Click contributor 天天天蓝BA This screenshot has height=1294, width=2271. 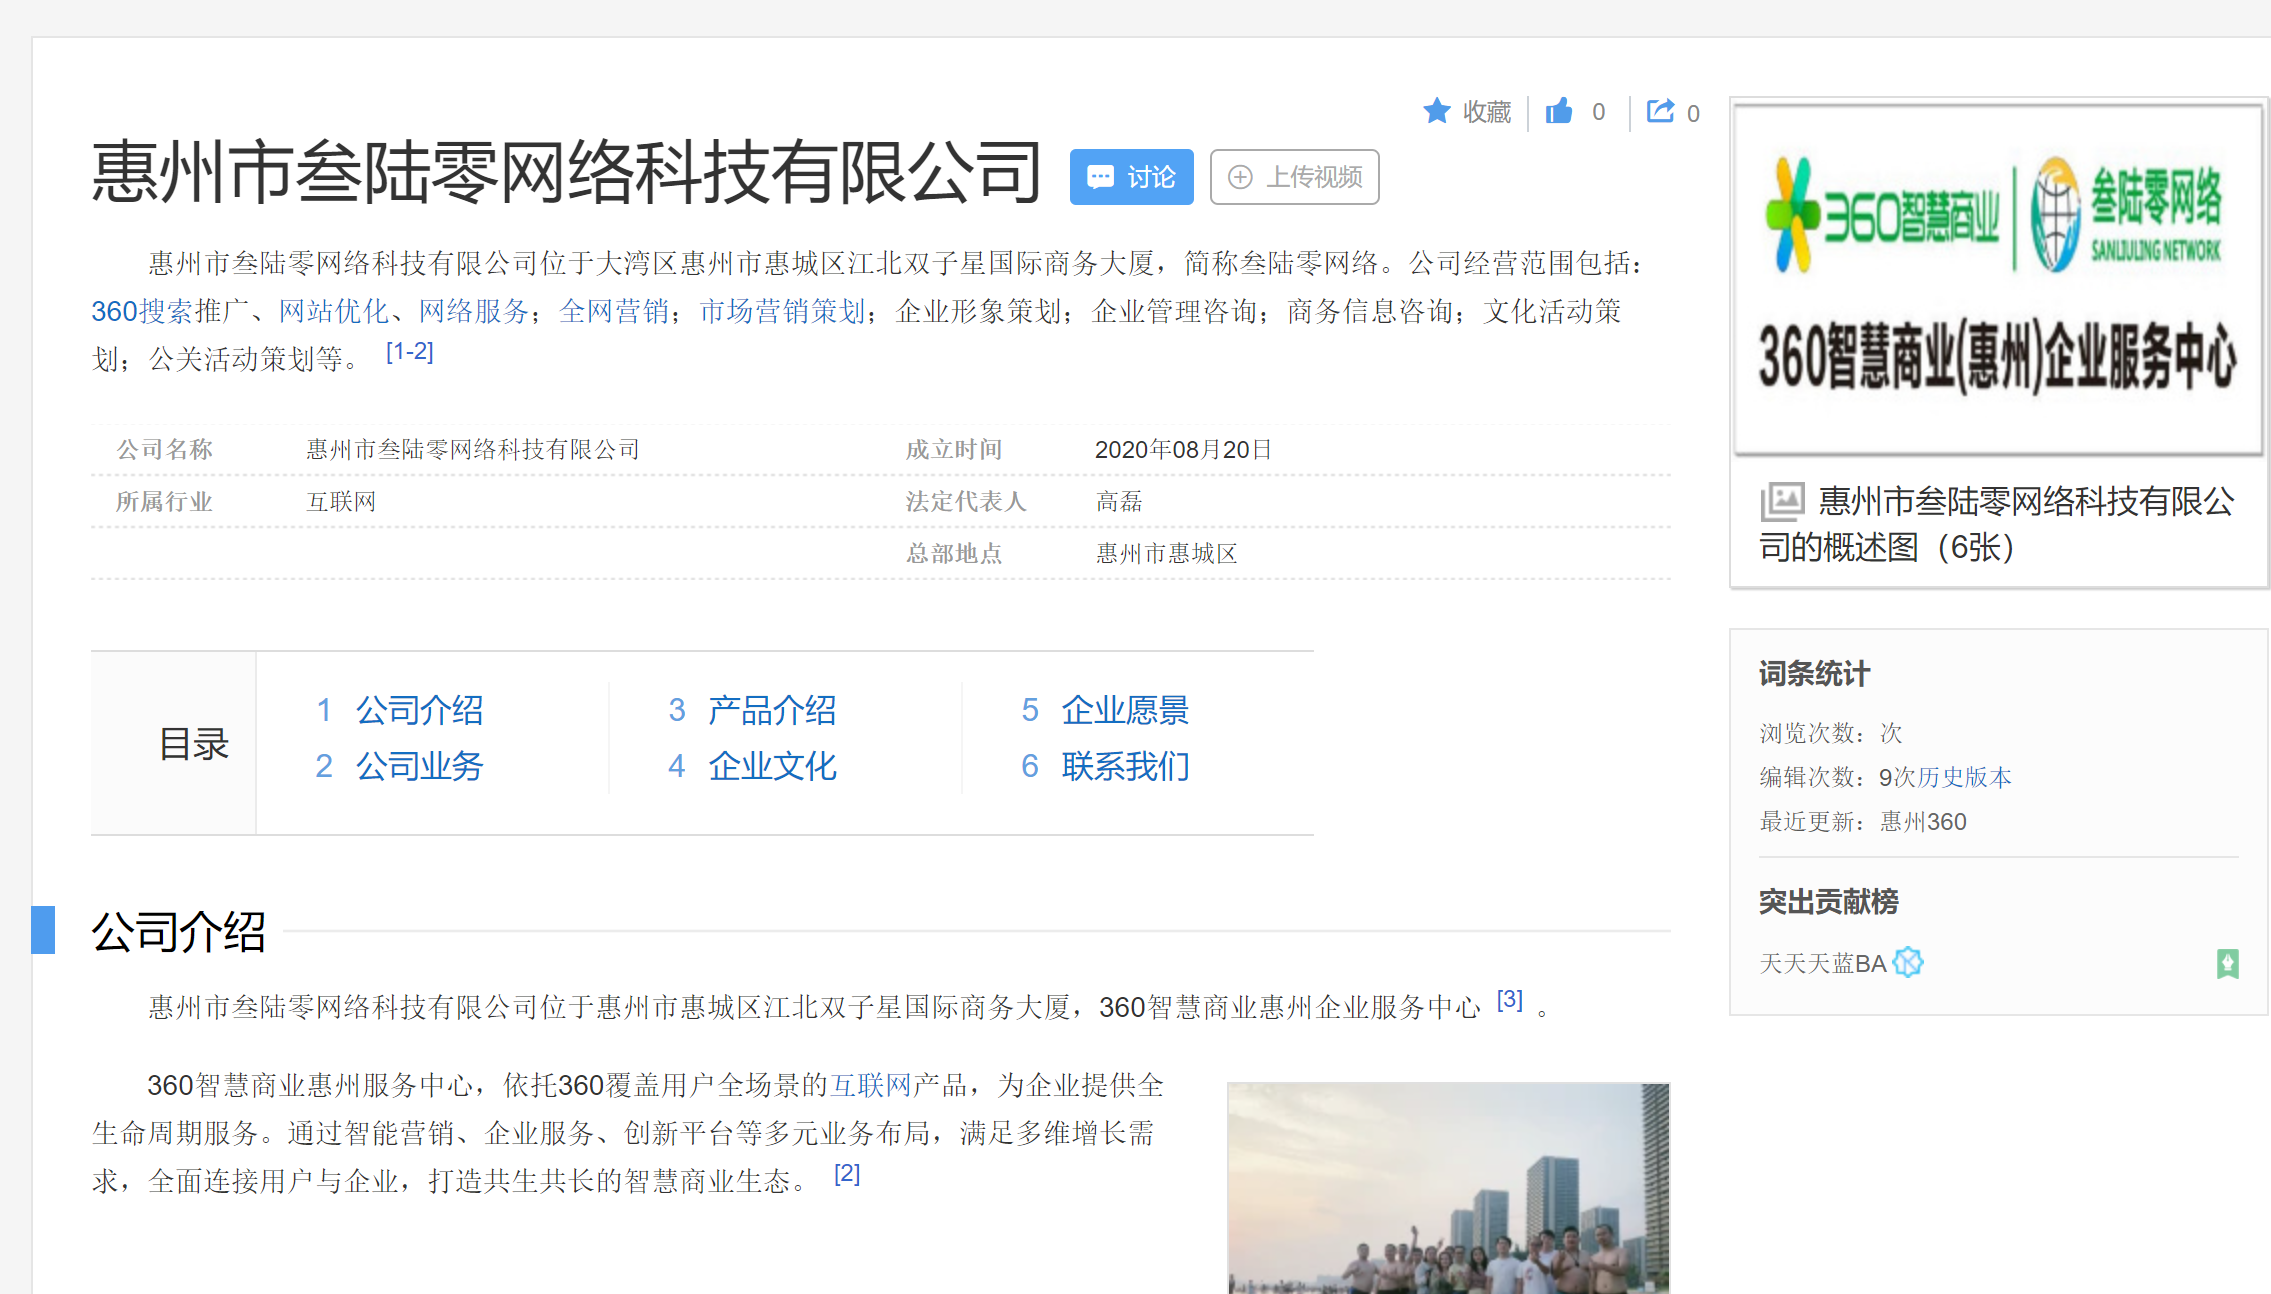pyautogui.click(x=1822, y=963)
